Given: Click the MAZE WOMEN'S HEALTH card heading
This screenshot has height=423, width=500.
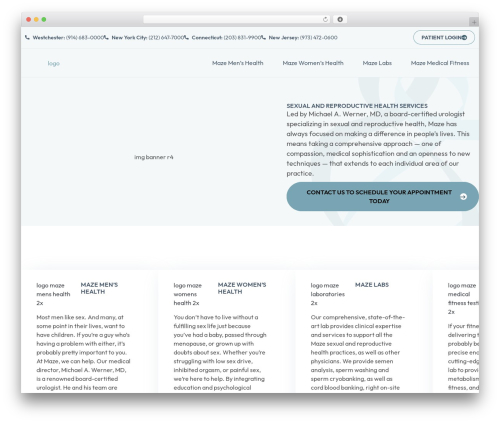Looking at the screenshot, I should (x=242, y=288).
